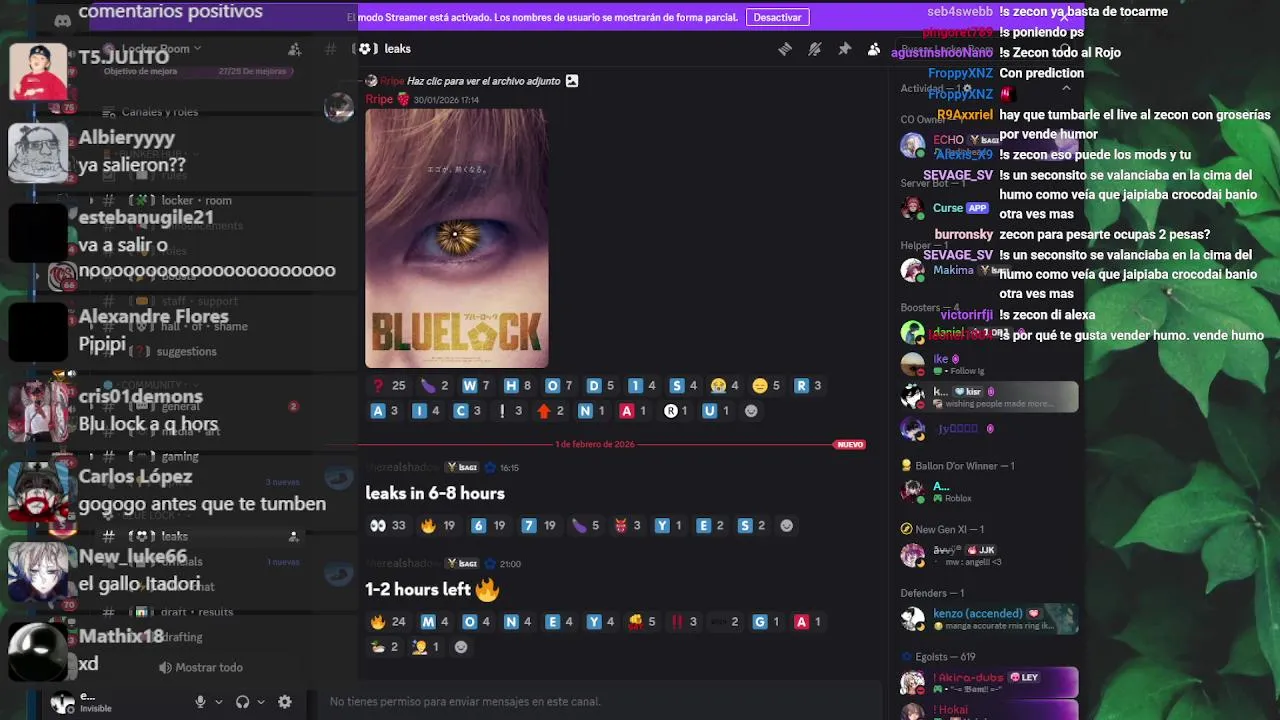This screenshot has width=1280, height=720.
Task: Click the invite people icon by server name
Action: [x=294, y=49]
